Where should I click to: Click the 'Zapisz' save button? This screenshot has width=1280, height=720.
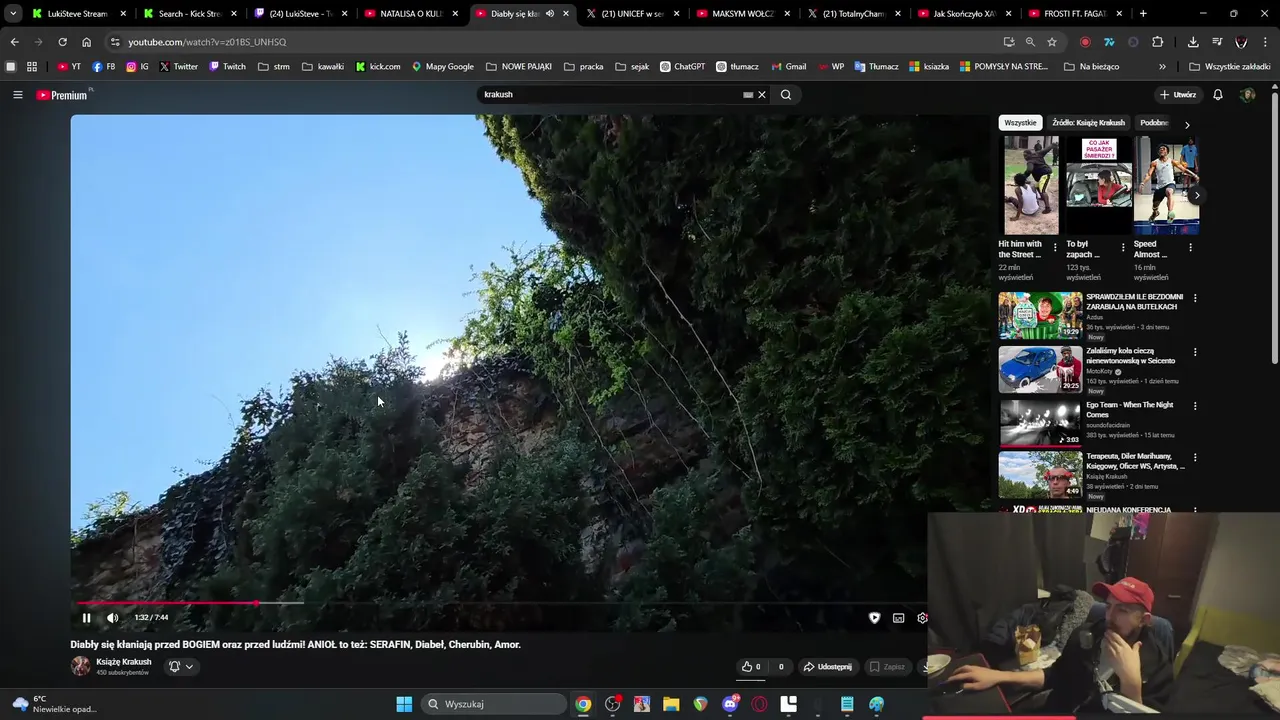tap(887, 667)
